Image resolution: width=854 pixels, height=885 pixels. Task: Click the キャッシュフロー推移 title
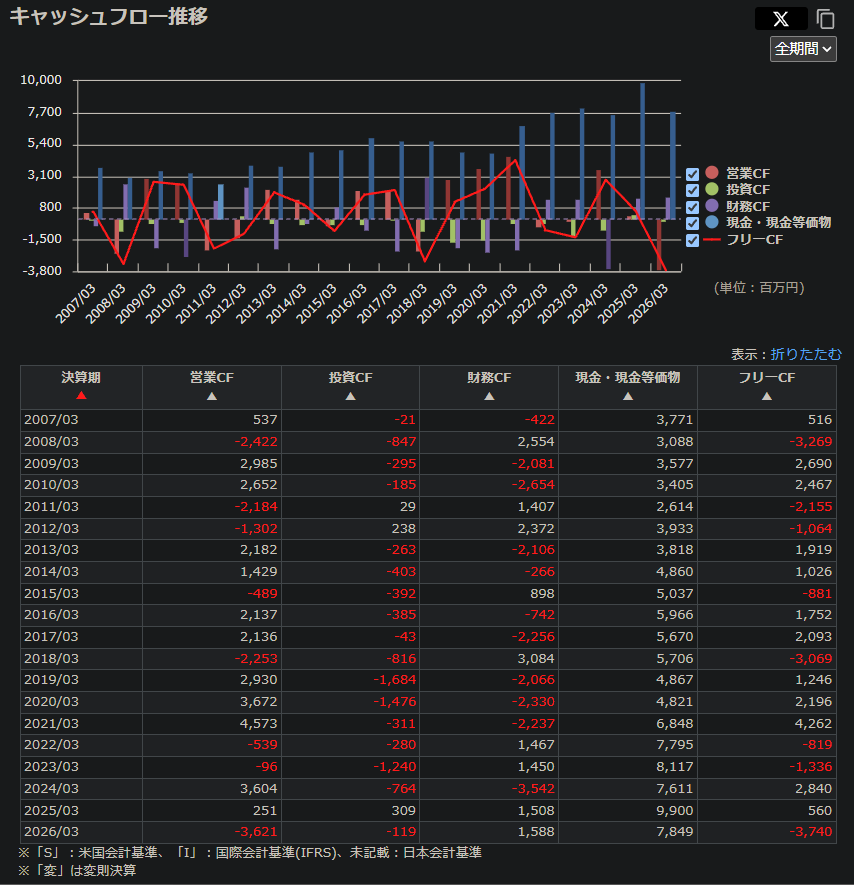(x=109, y=16)
